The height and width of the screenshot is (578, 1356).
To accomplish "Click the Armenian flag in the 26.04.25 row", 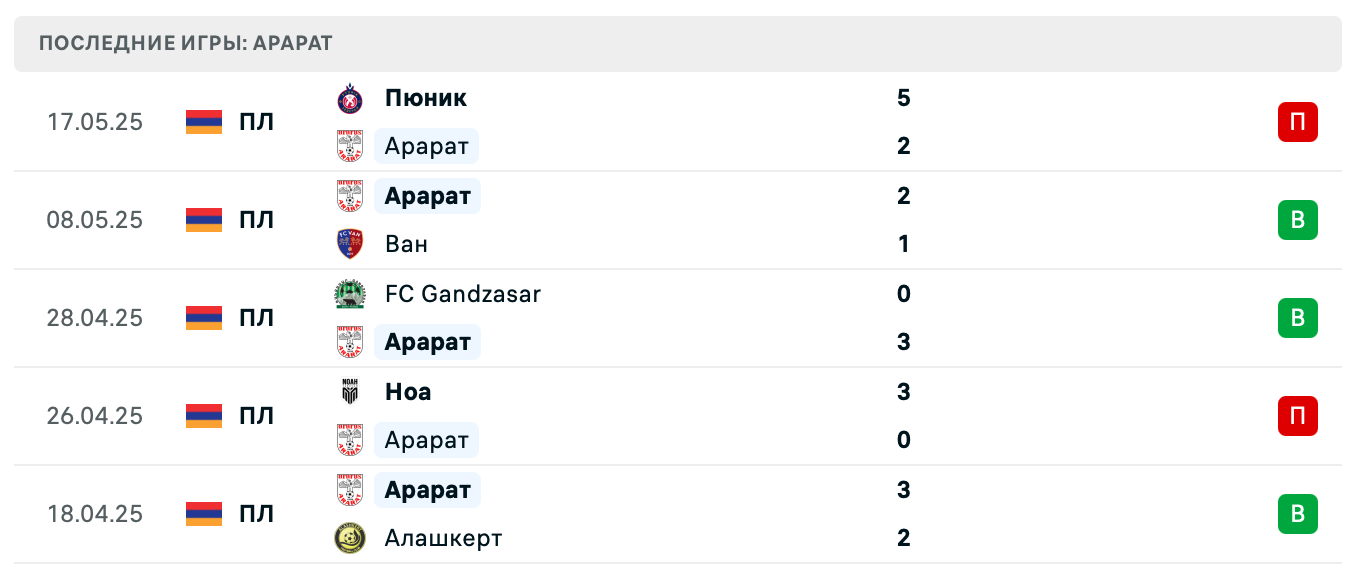I will (203, 416).
